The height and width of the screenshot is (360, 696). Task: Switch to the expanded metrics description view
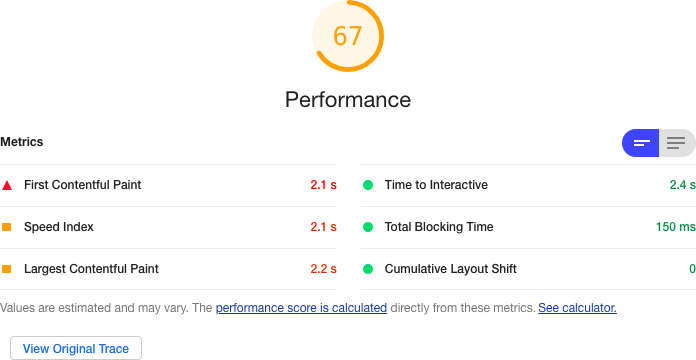coord(676,143)
